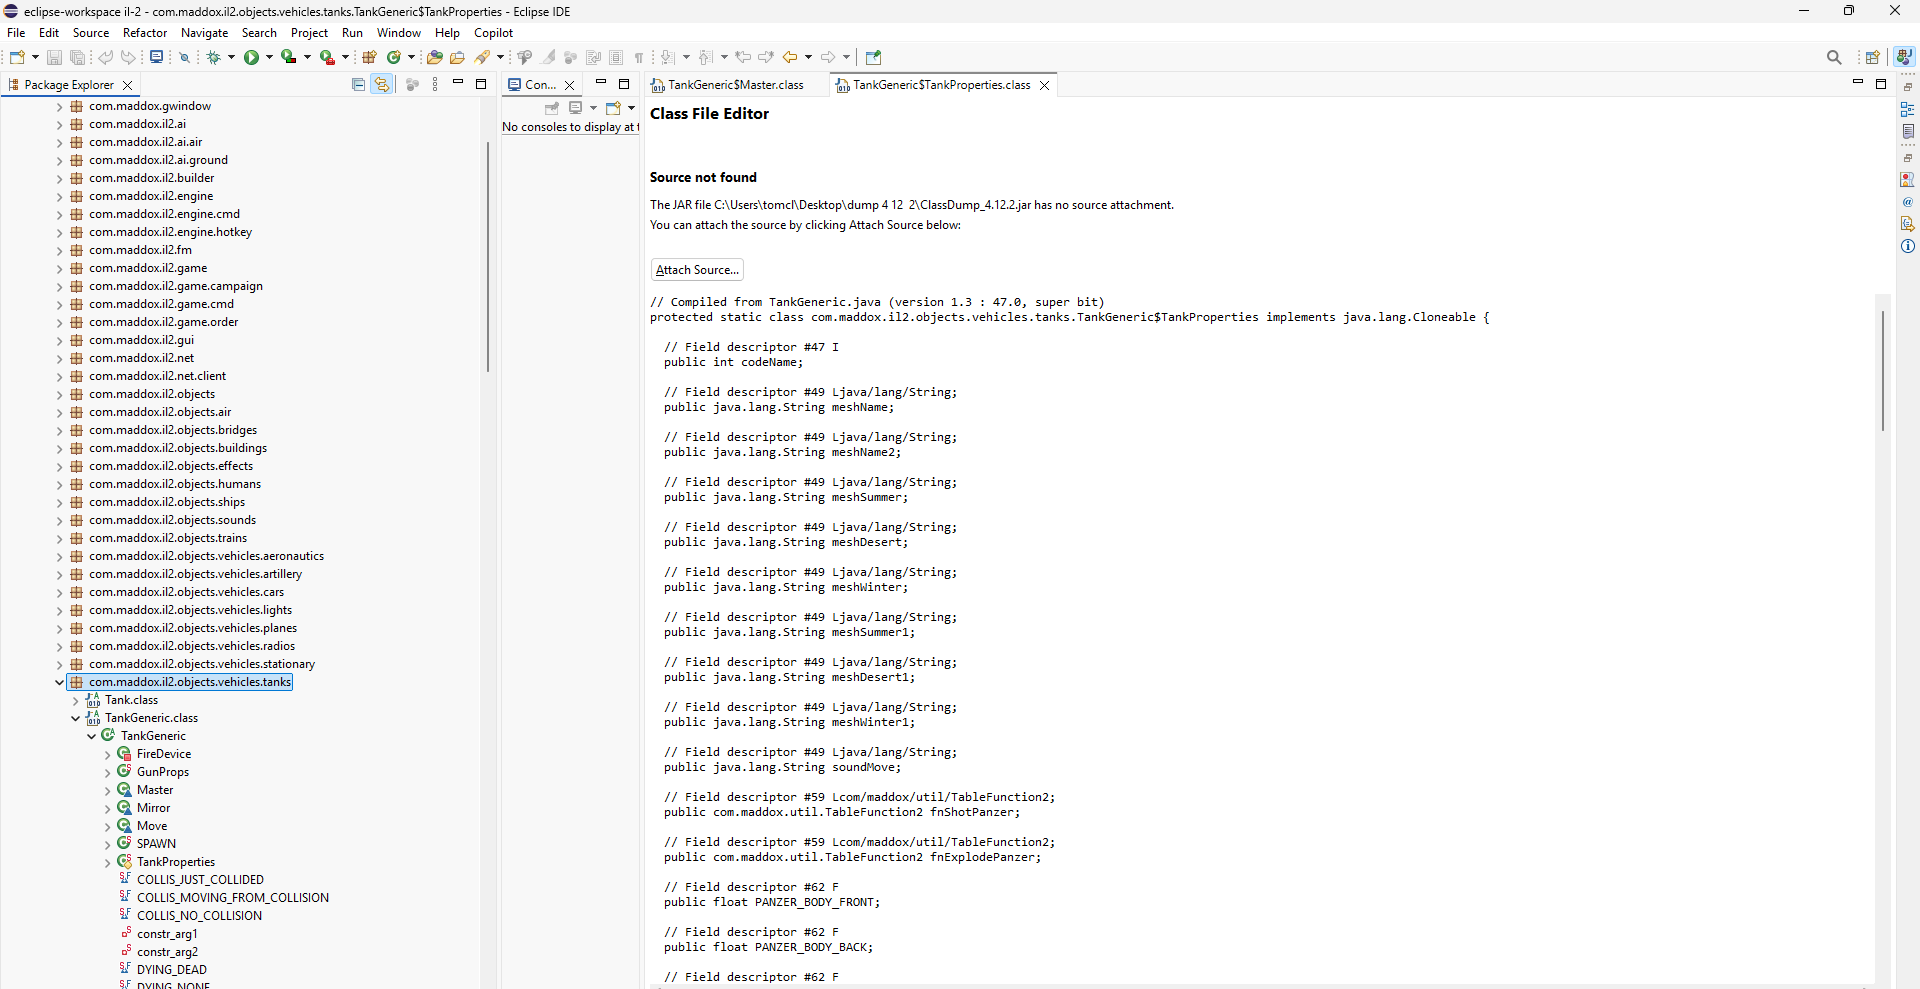Open the Javadoc @ view icon
The height and width of the screenshot is (989, 1920).
[x=1907, y=202]
